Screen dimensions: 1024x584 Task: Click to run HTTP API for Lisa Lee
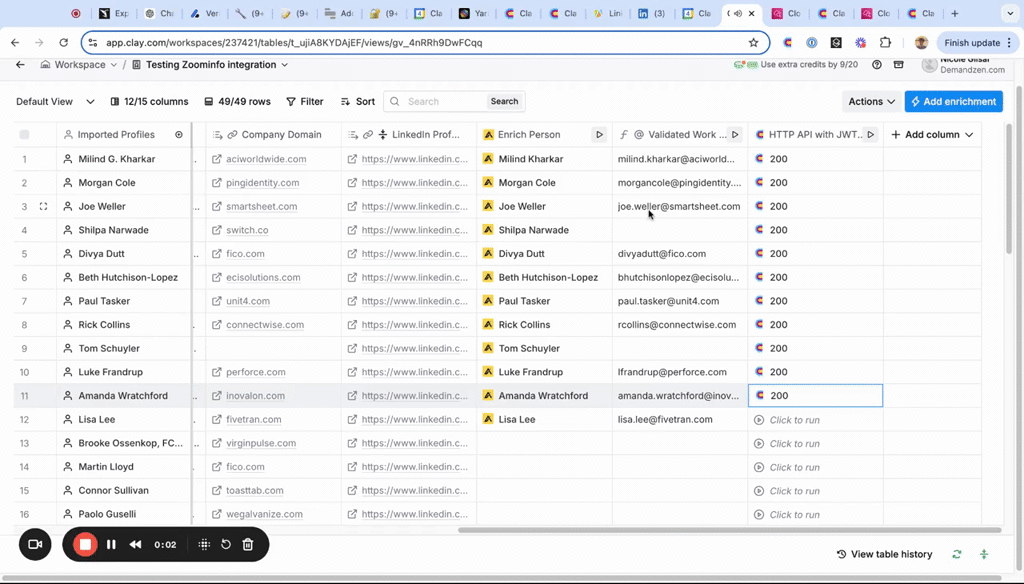coord(794,420)
